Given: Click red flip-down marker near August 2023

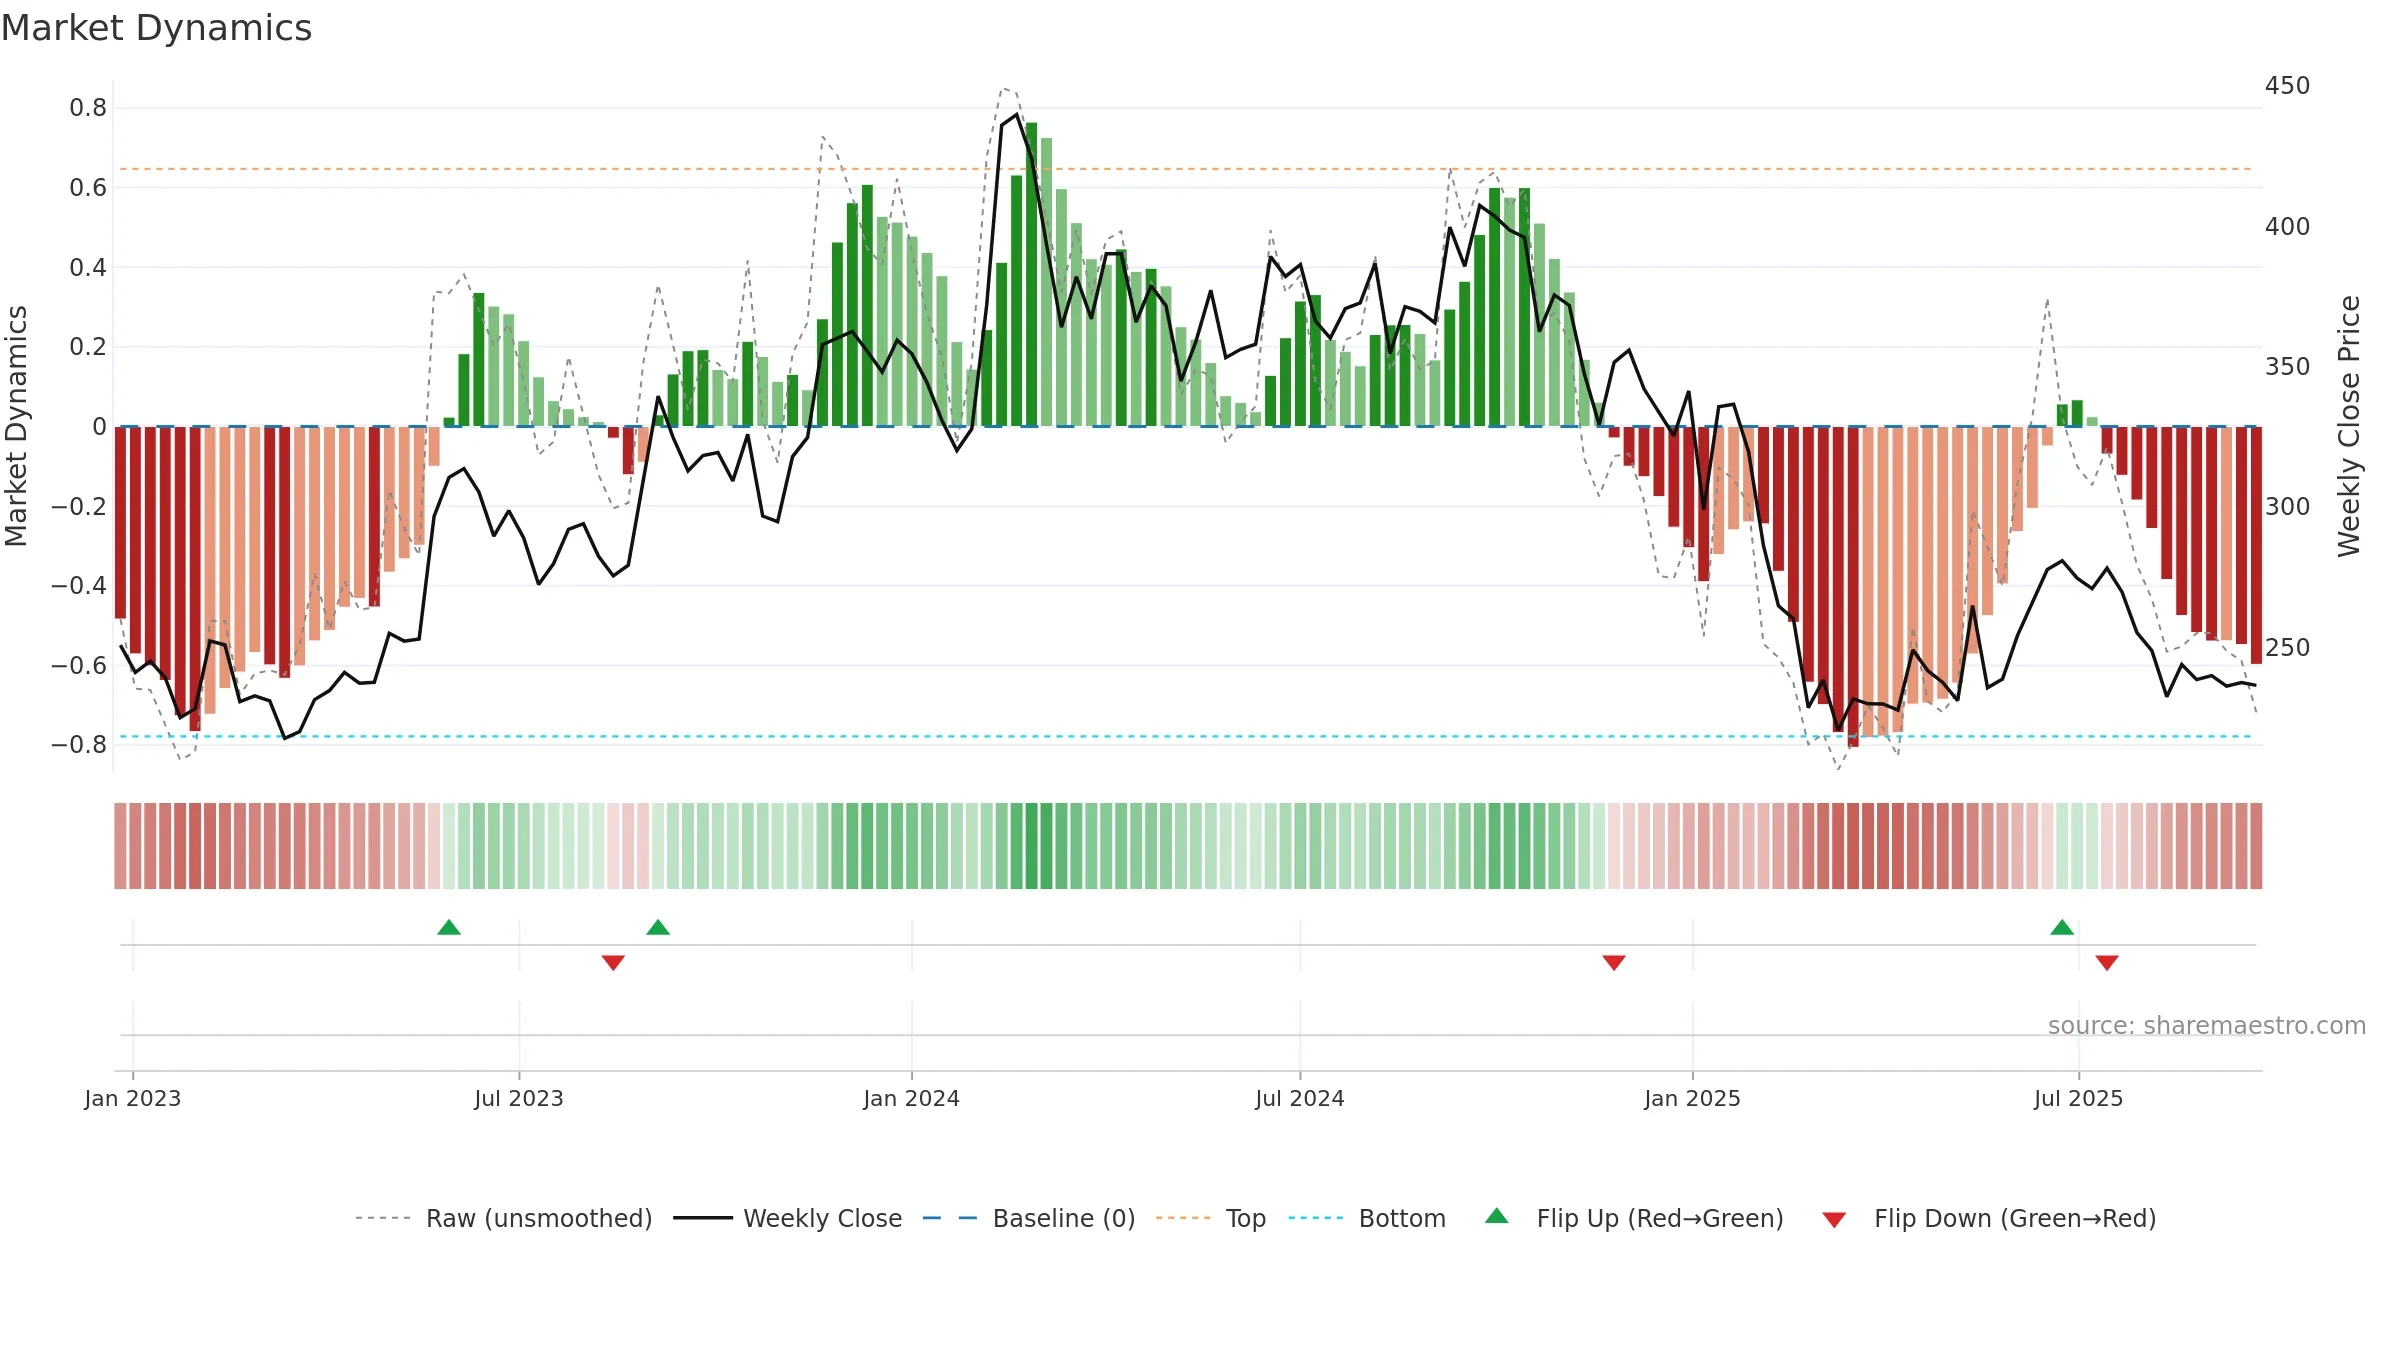Looking at the screenshot, I should point(613,962).
